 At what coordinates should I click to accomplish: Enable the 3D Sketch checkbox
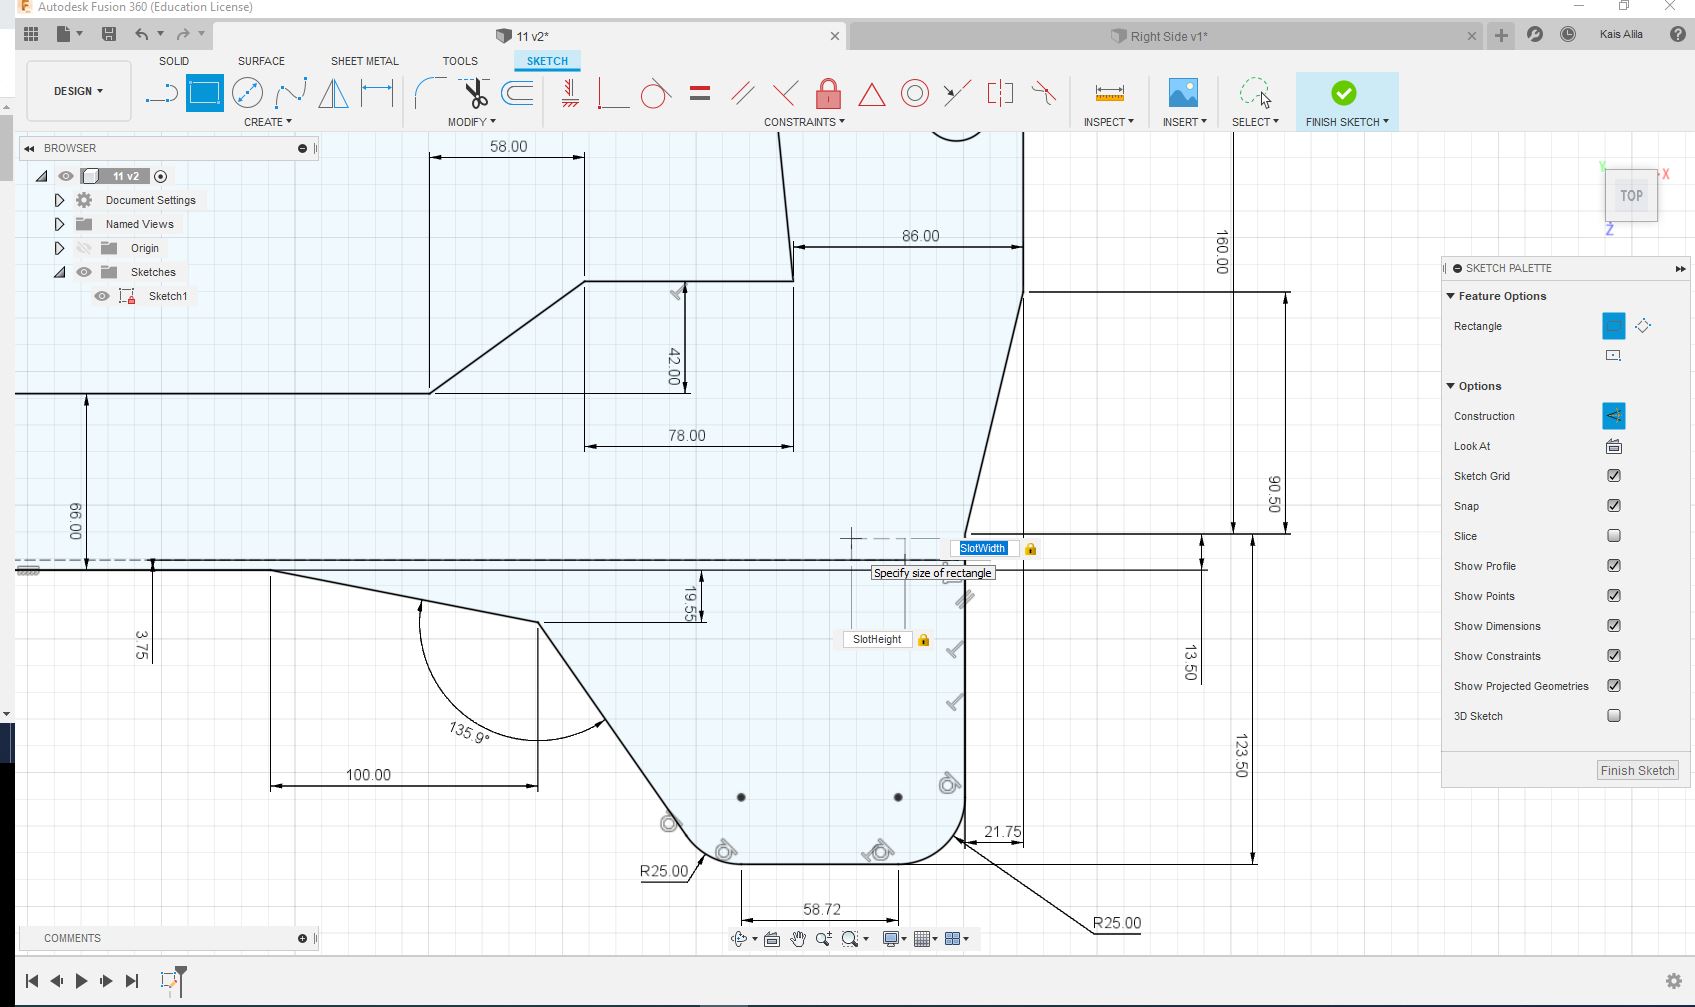[1613, 716]
